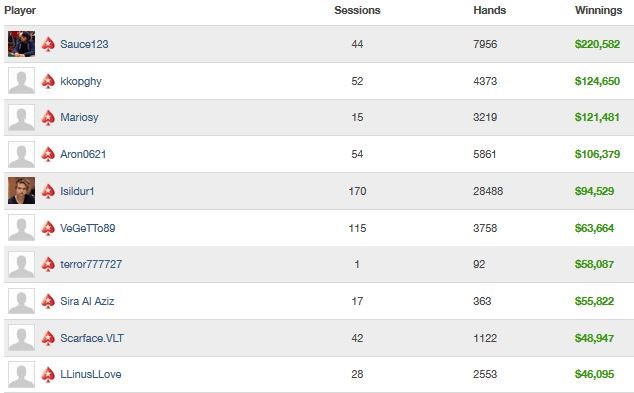Open Isildur1's profile photo thumbnail
The image size is (634, 393).
pos(21,190)
